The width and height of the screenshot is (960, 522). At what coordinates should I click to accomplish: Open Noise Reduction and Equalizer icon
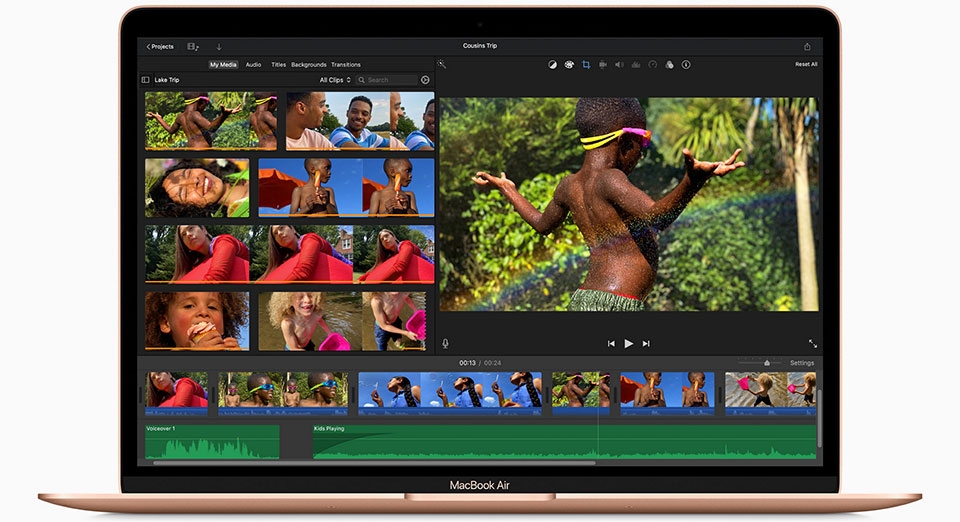pos(636,64)
